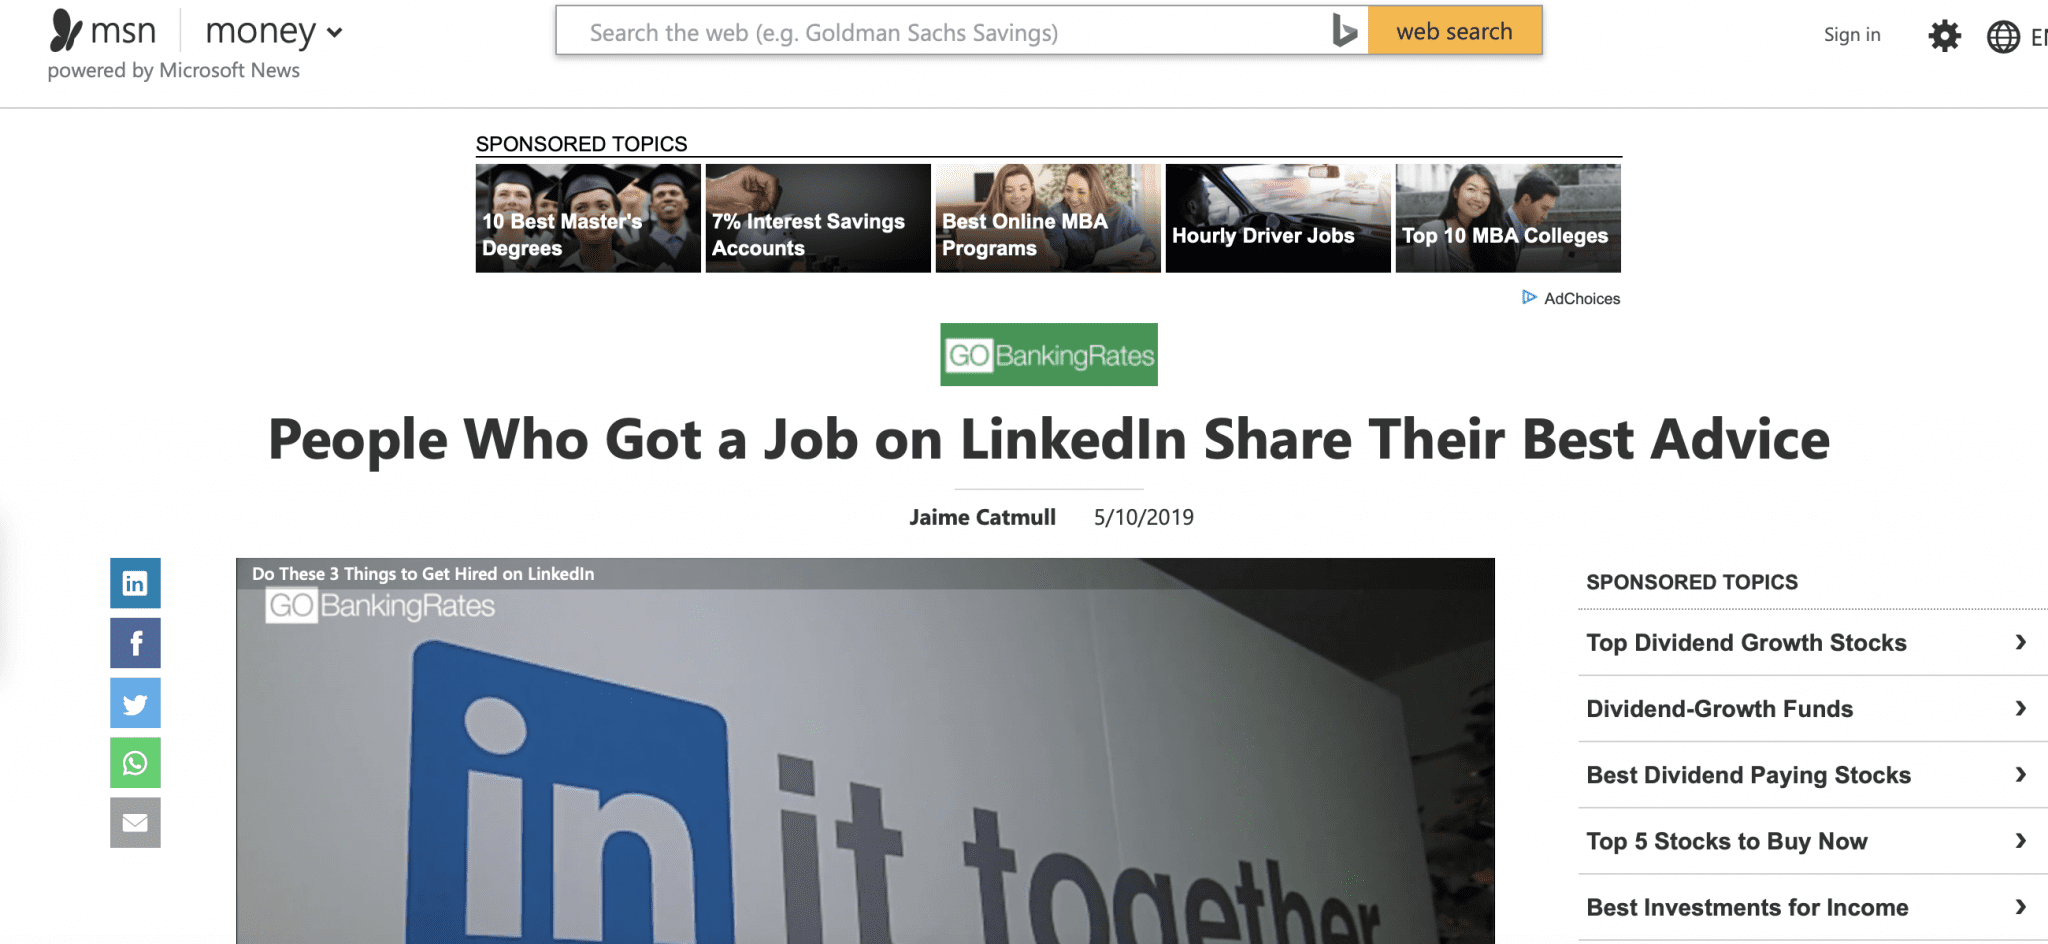Open the AdChoices icon link
This screenshot has width=2048, height=944.
coord(1529,297)
